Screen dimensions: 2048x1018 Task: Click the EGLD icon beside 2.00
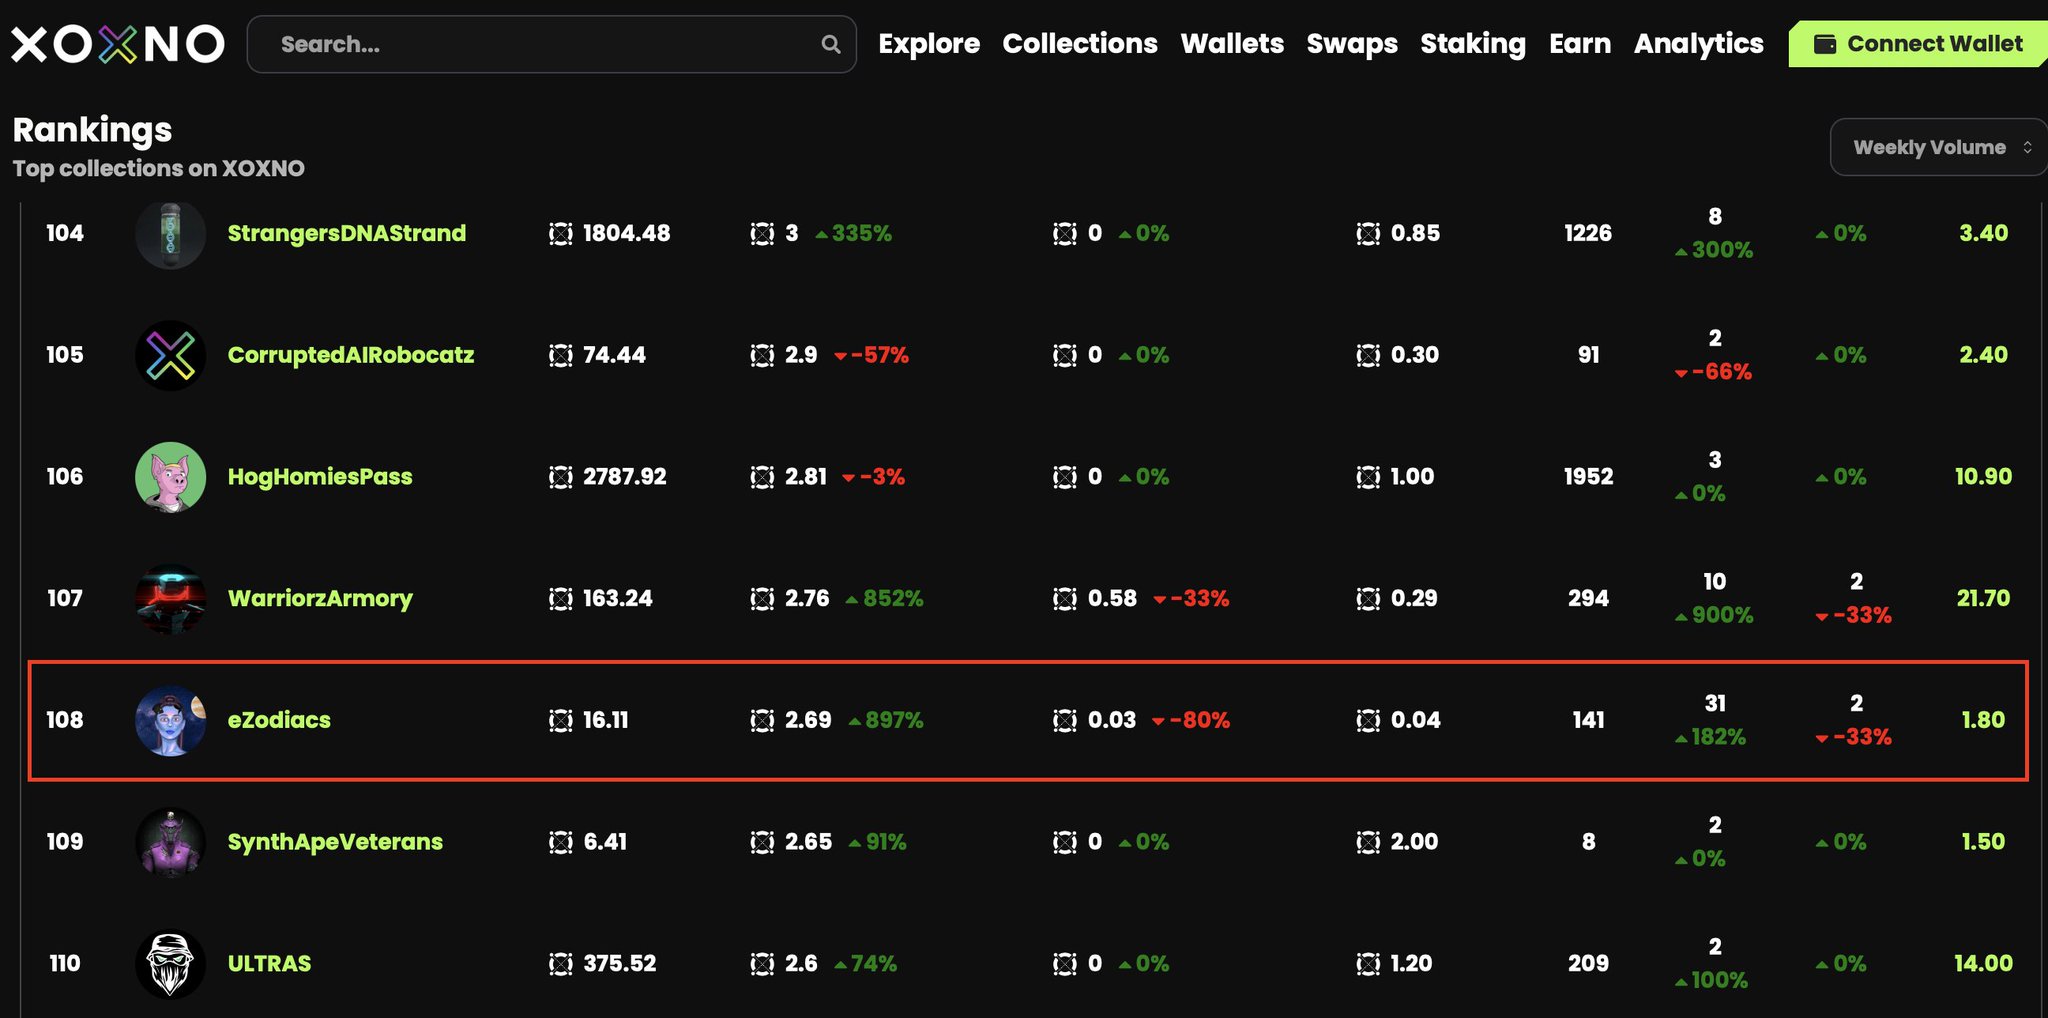point(1368,842)
